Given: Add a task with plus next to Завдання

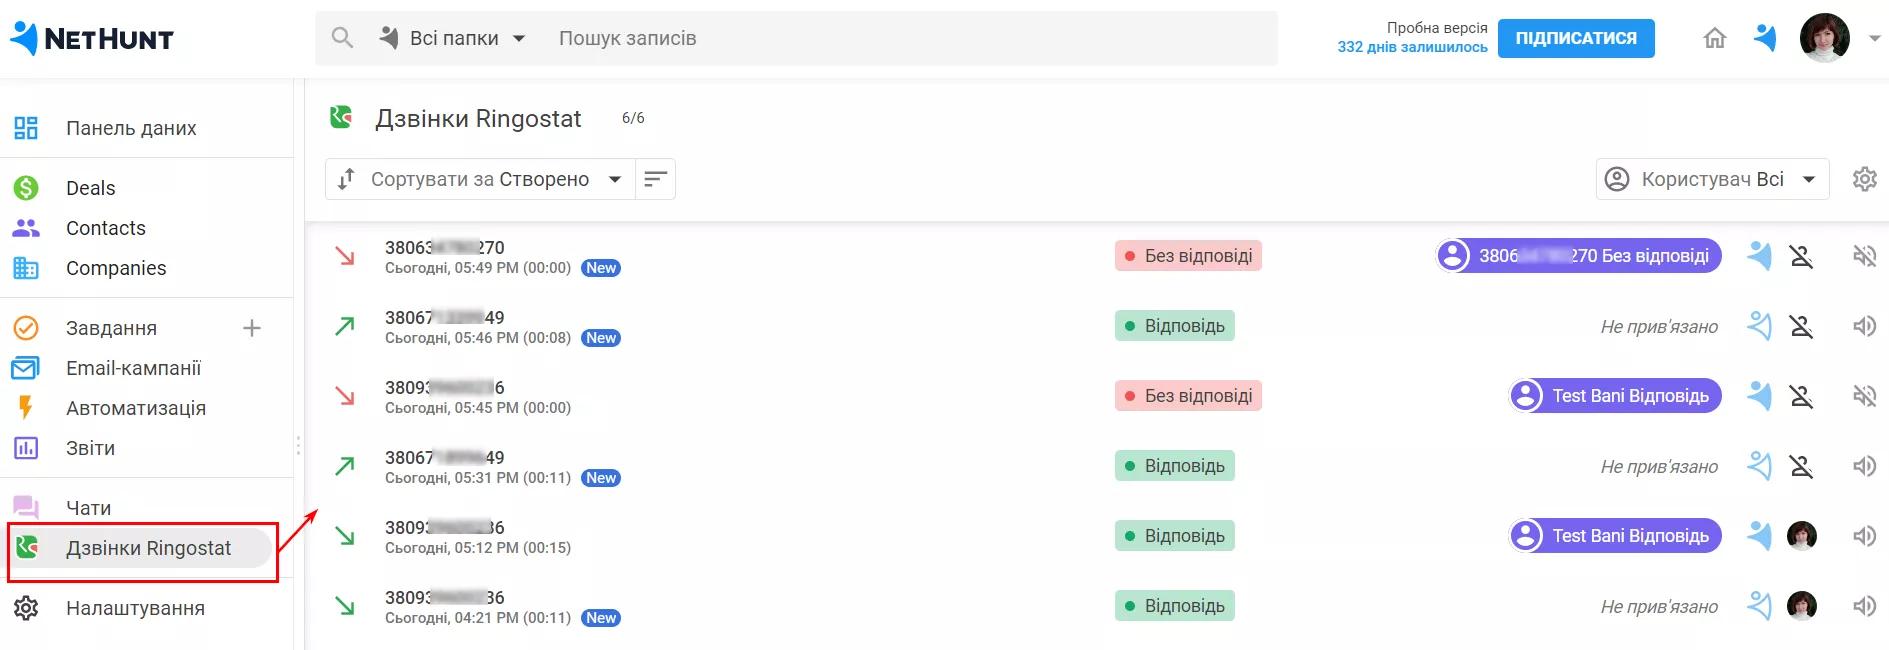Looking at the screenshot, I should click(252, 328).
